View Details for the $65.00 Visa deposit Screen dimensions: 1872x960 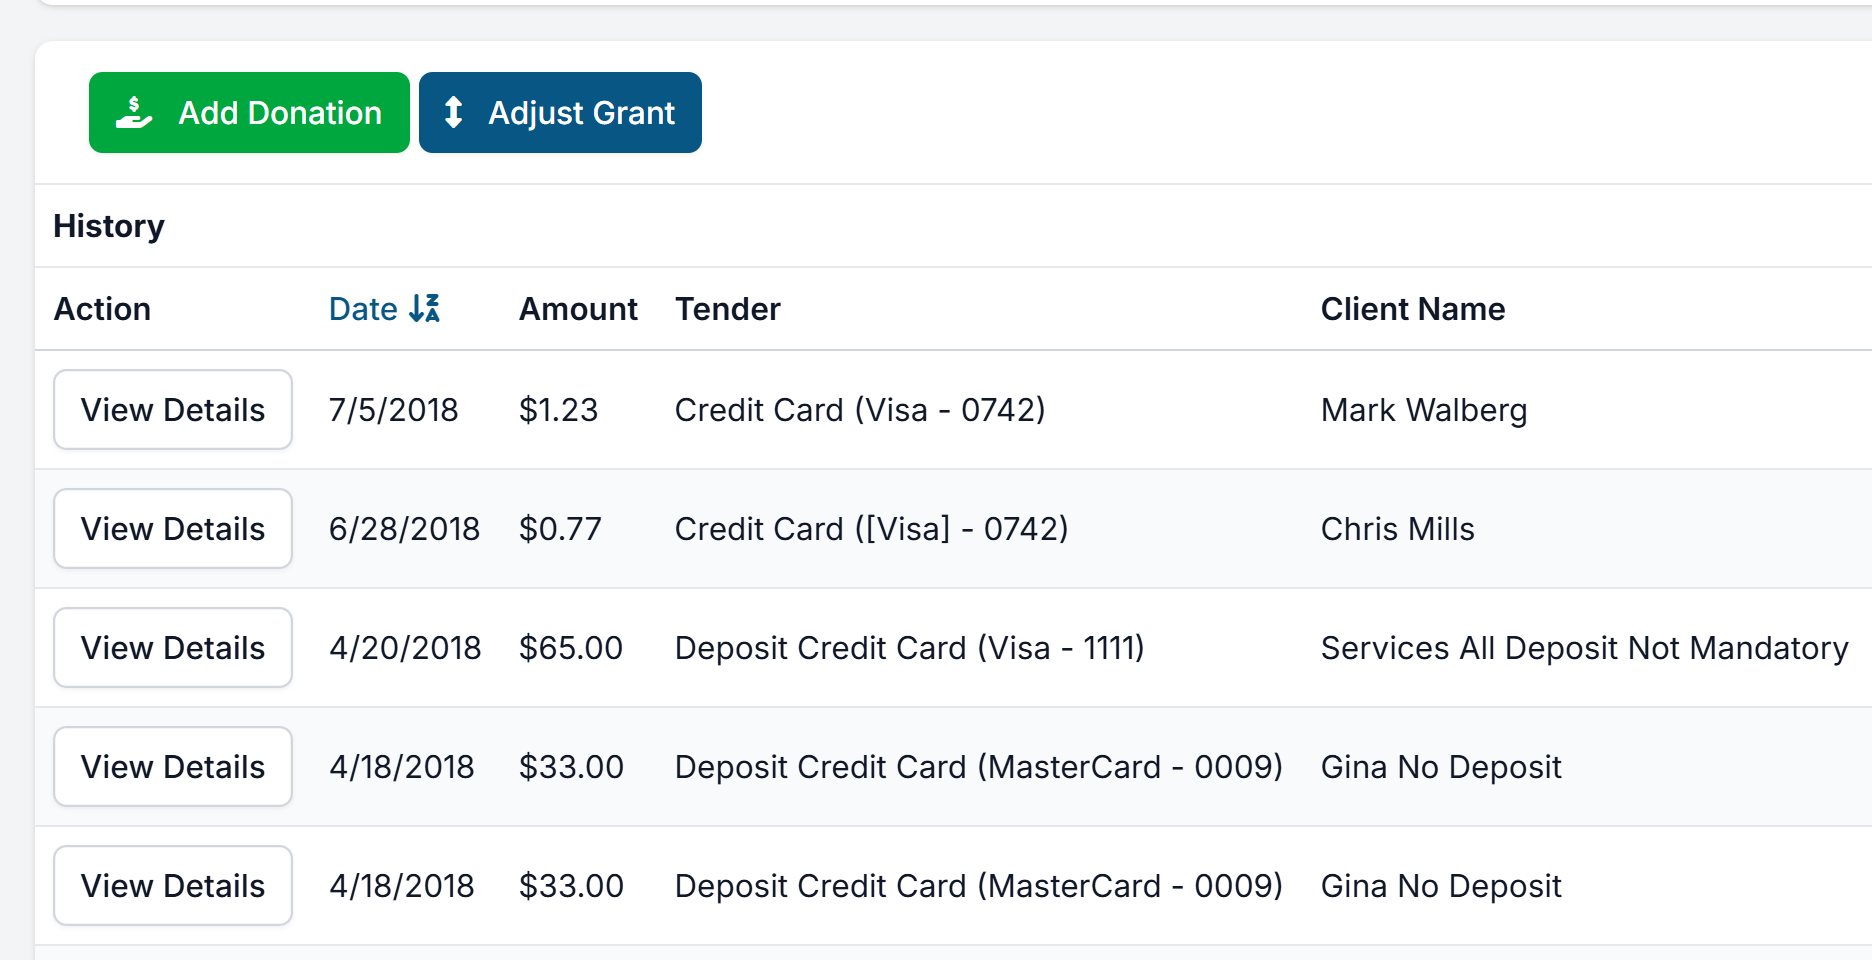[x=172, y=647]
